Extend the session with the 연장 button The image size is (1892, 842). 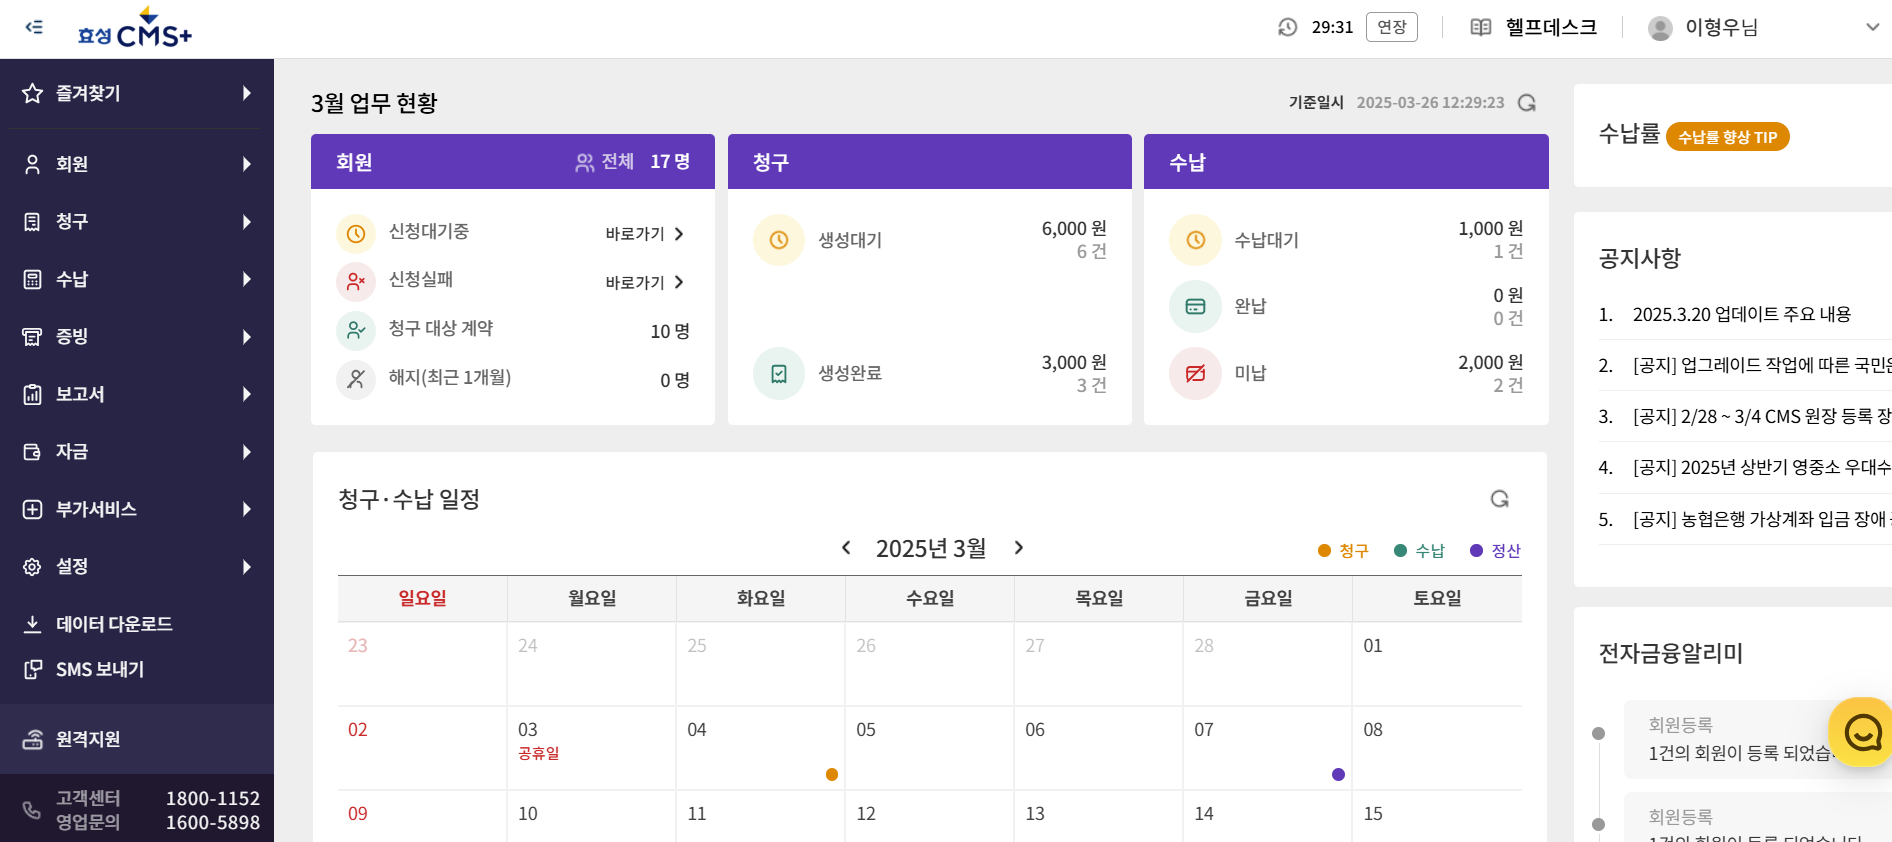[1392, 27]
